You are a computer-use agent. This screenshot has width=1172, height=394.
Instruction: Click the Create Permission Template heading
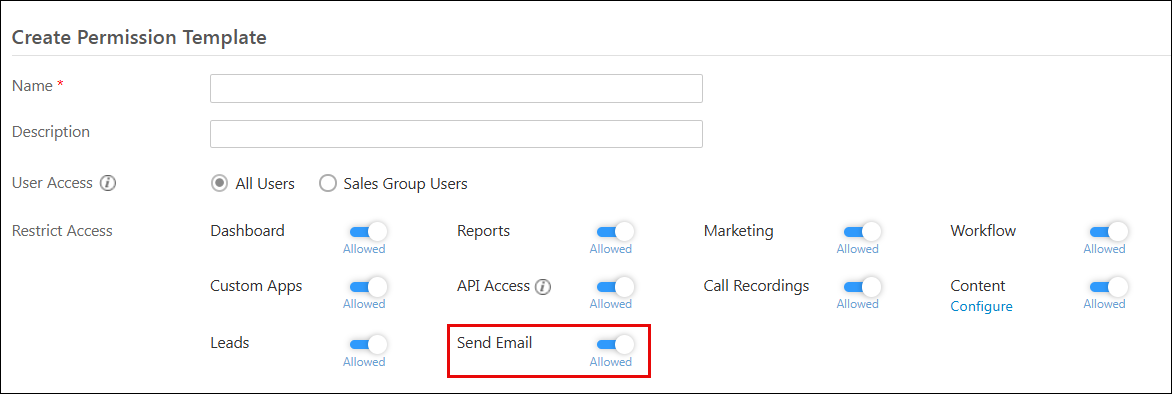point(140,37)
